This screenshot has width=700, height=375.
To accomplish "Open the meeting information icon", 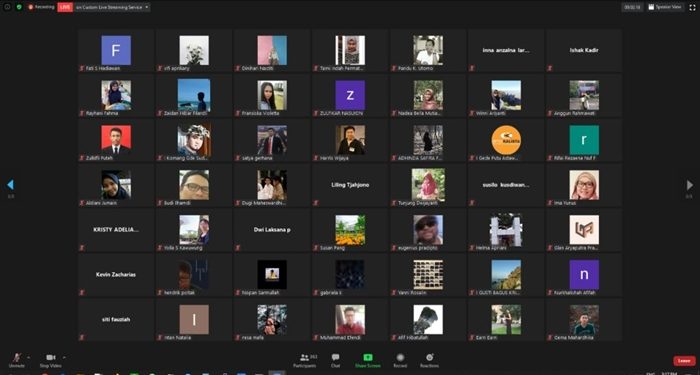I will [7, 7].
